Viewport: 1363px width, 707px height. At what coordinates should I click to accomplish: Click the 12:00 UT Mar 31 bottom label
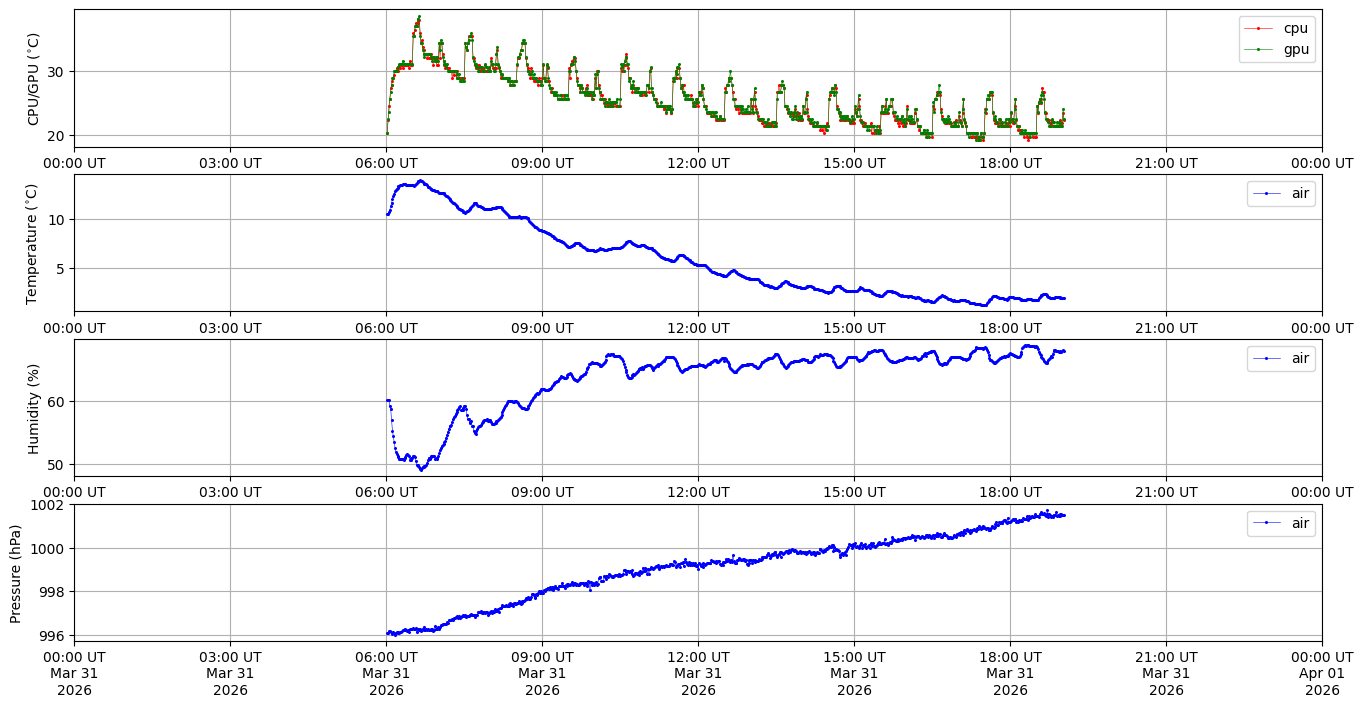[x=698, y=673]
